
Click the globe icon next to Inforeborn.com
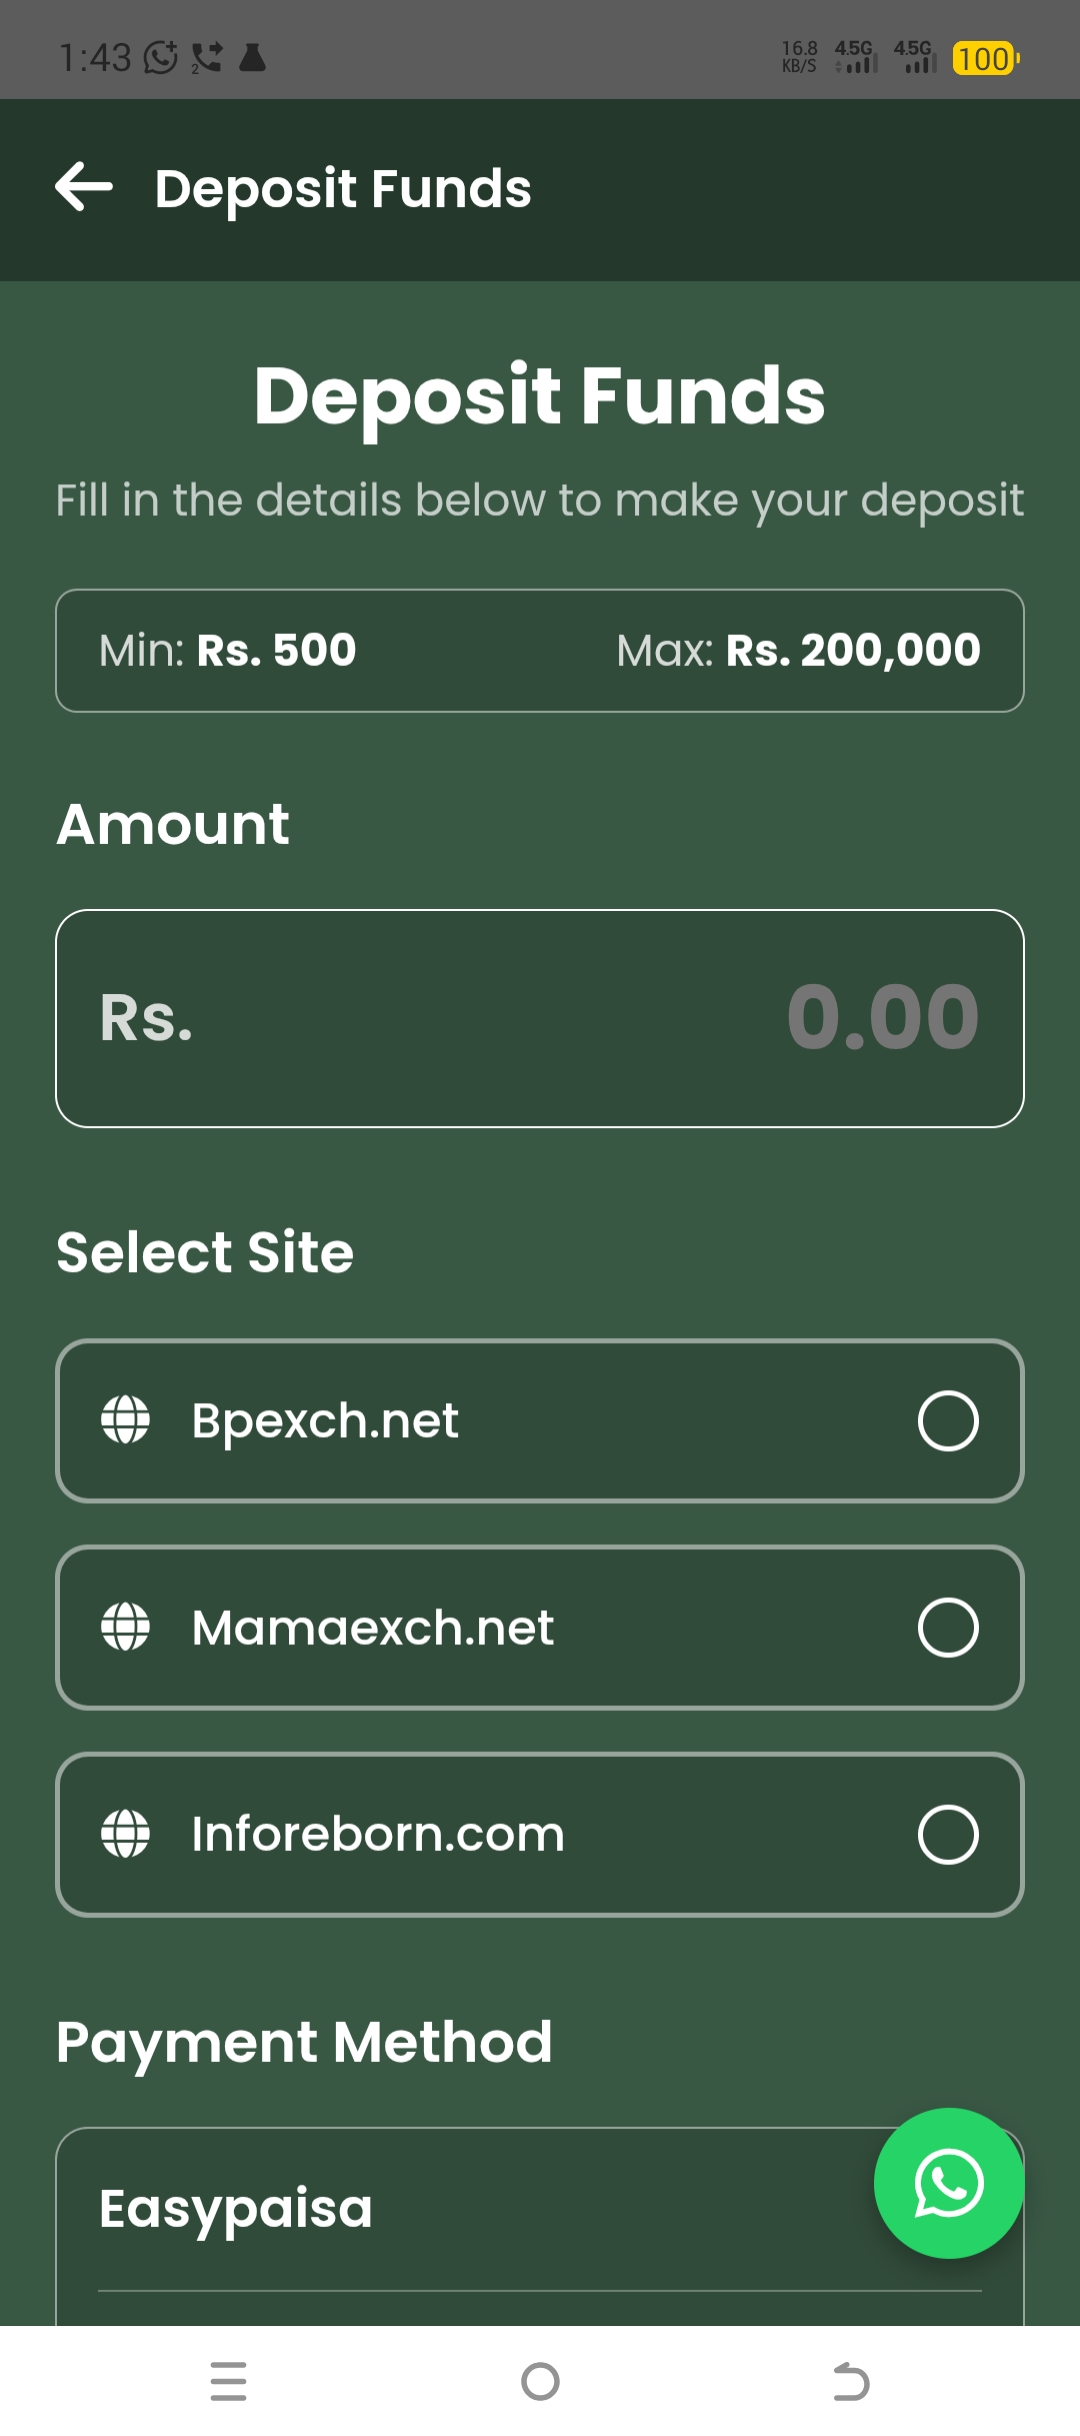pos(124,1833)
